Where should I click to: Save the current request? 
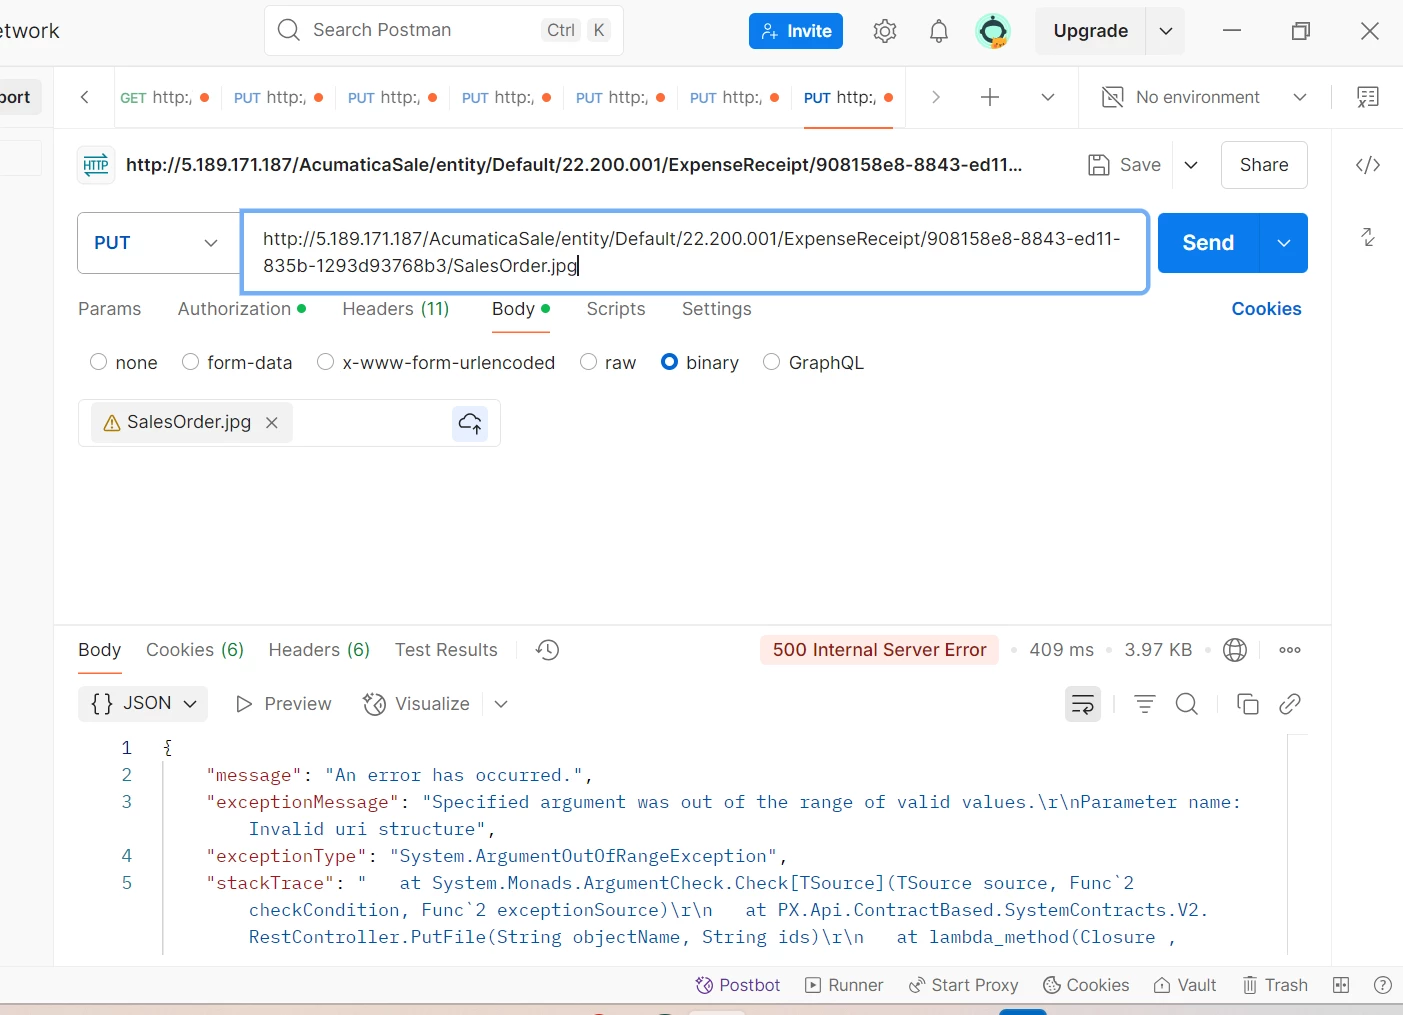pos(1125,165)
